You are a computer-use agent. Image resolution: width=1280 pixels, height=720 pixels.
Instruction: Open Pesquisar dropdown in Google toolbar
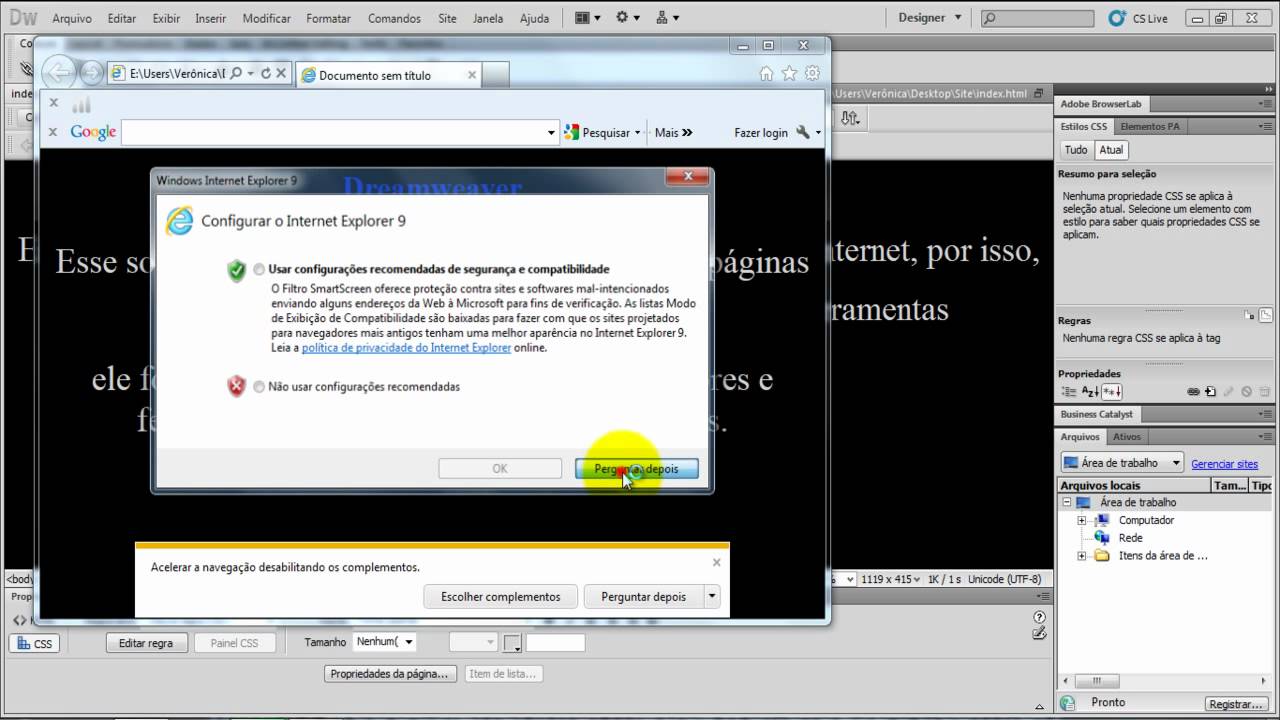click(x=637, y=133)
